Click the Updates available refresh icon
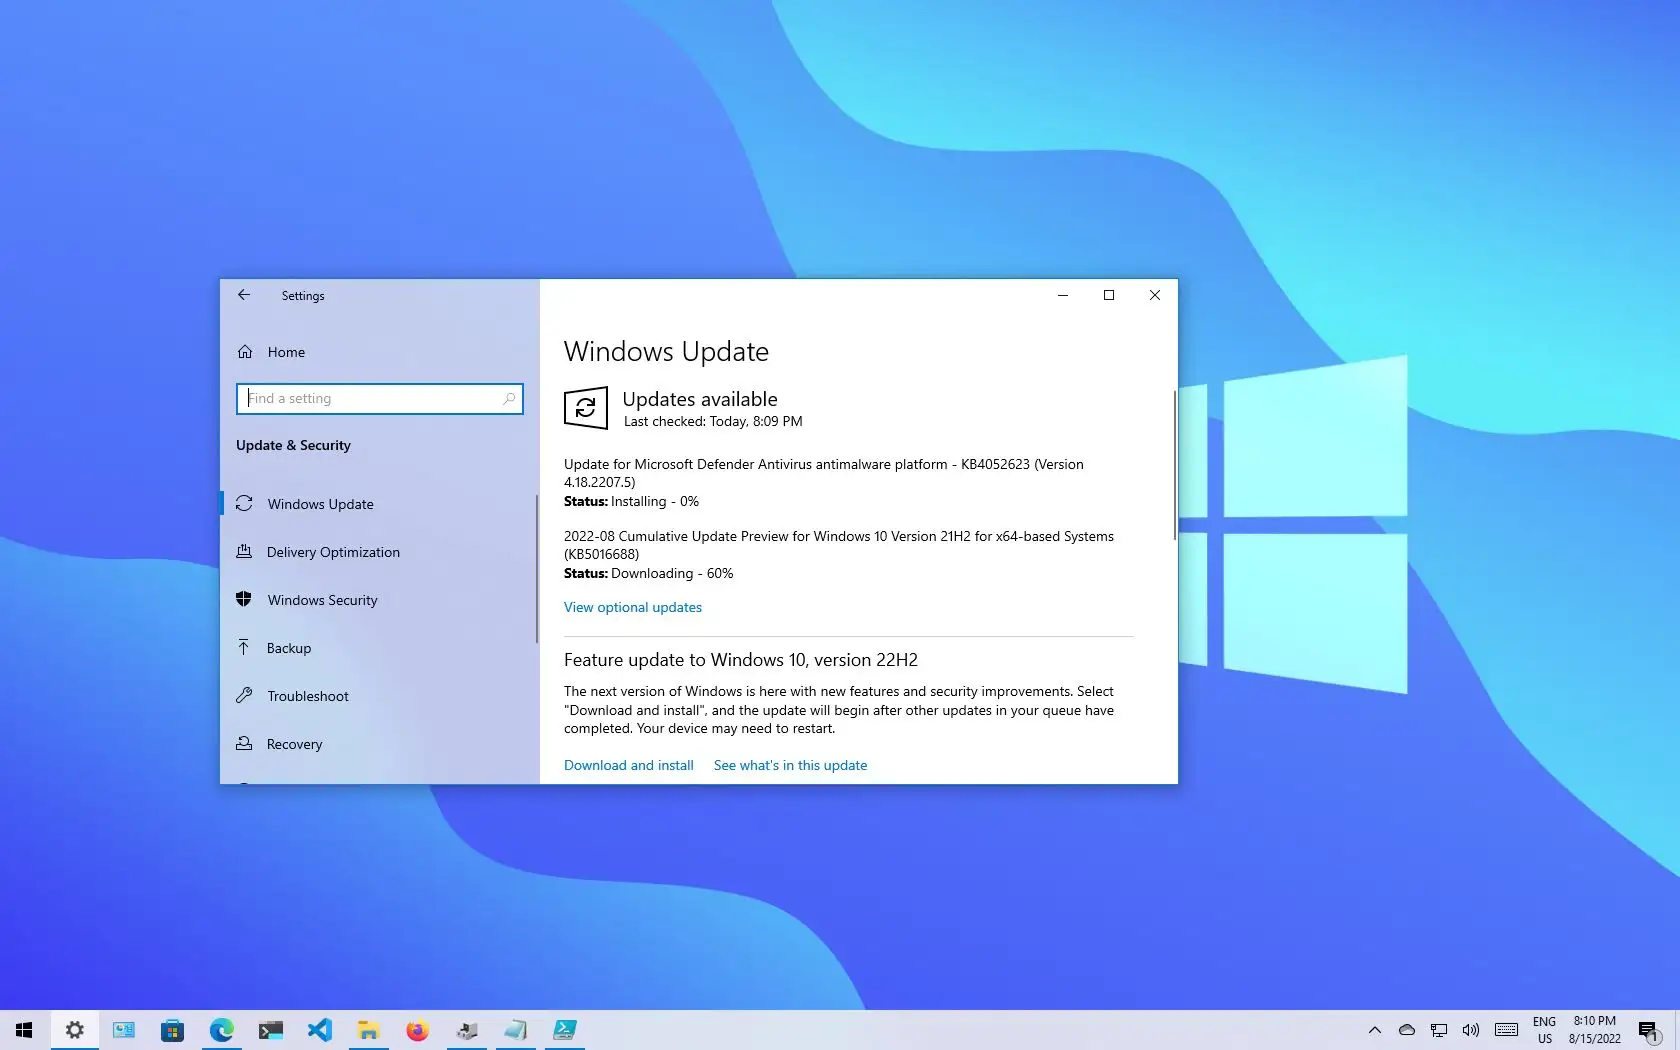 pyautogui.click(x=586, y=408)
